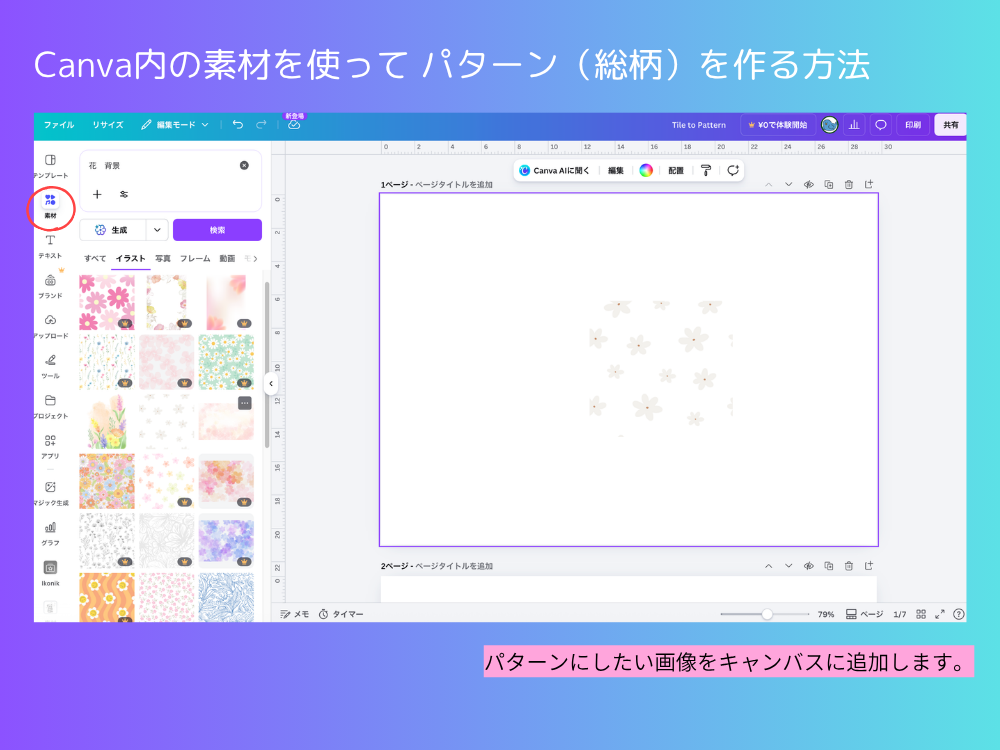Click the zoom slider handle
The width and height of the screenshot is (1000, 750).
click(767, 614)
